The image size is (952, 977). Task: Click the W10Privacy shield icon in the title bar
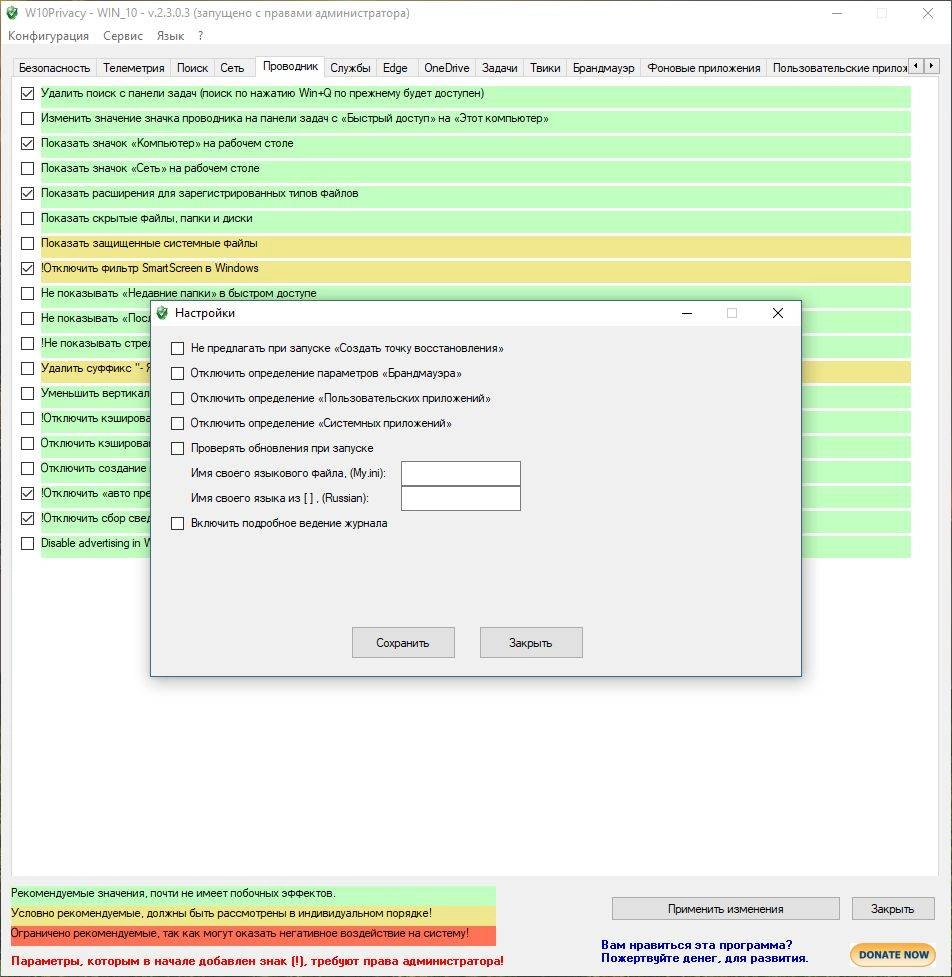click(x=12, y=13)
